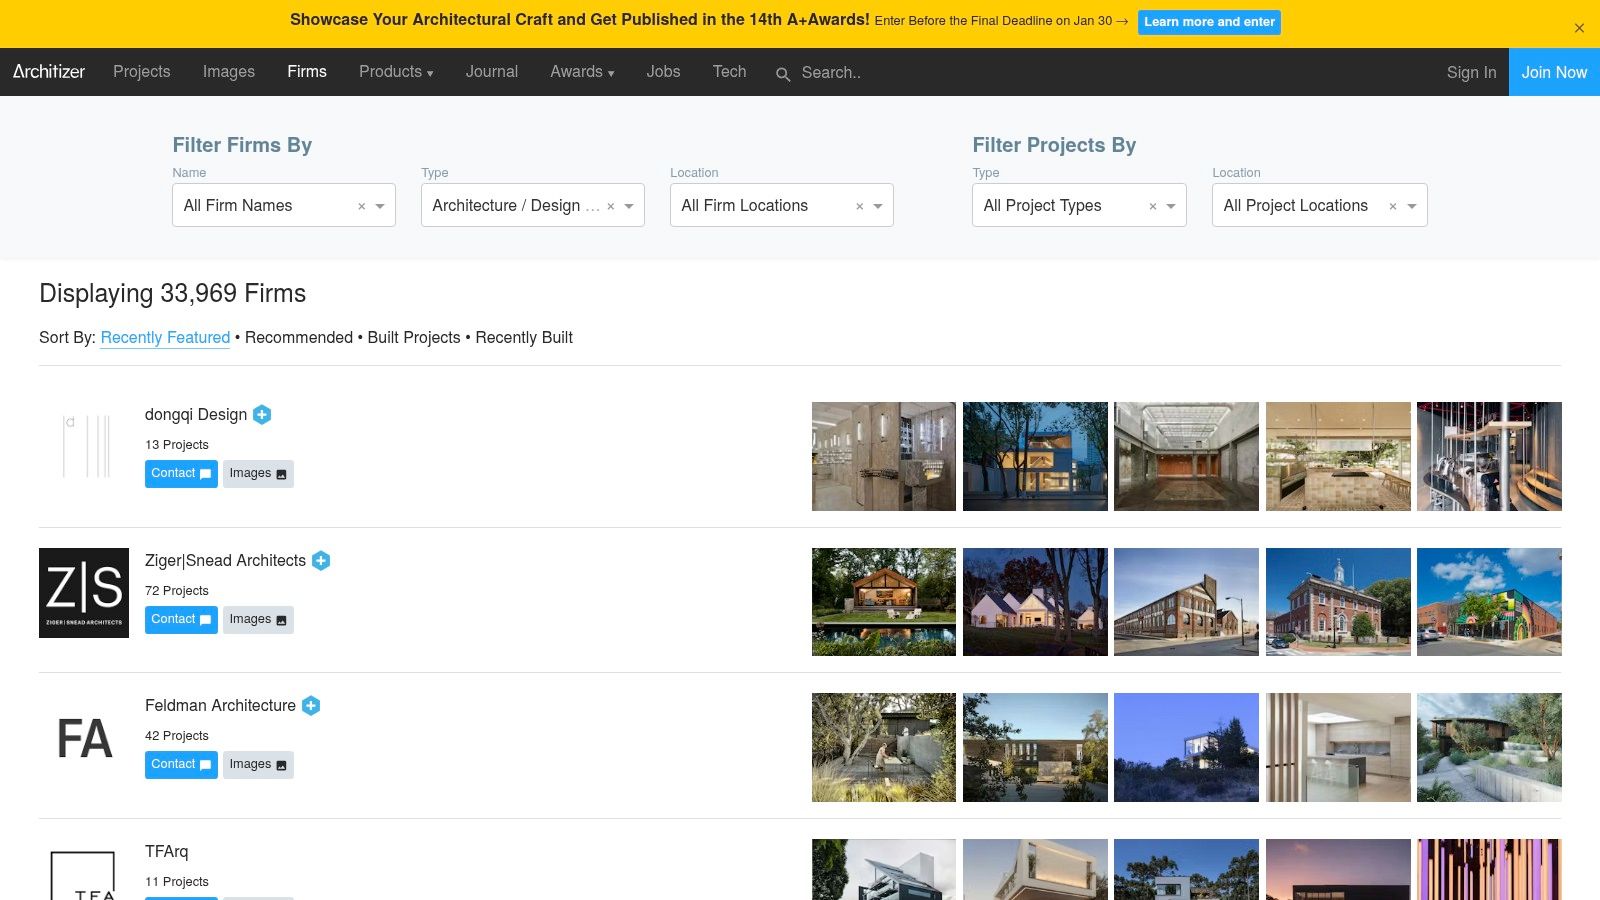Open the Journal page from the navbar
This screenshot has width=1600, height=900.
(x=491, y=72)
